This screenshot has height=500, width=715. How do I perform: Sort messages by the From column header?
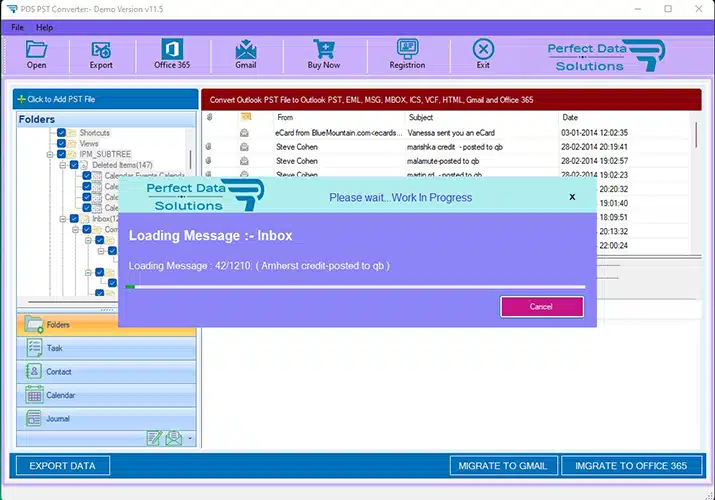pos(339,117)
